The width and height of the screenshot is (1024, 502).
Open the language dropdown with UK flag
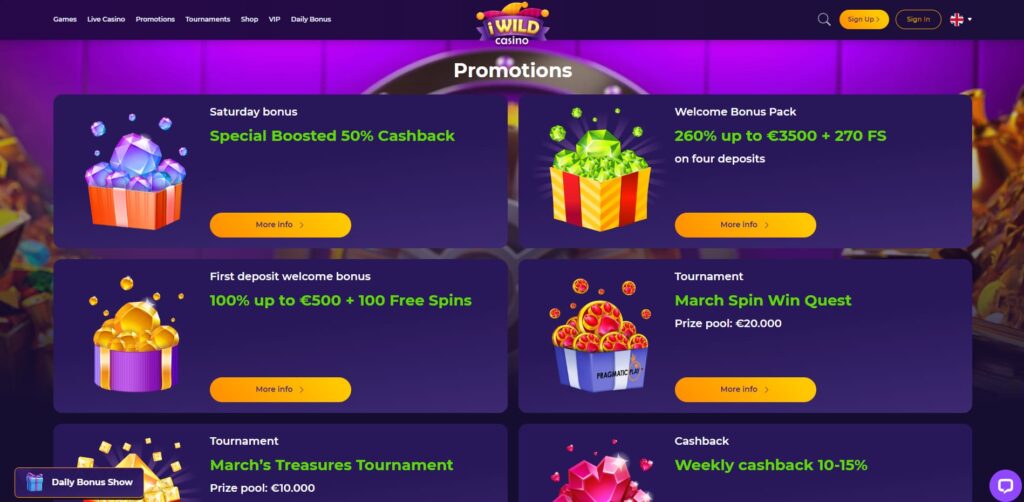tap(961, 20)
